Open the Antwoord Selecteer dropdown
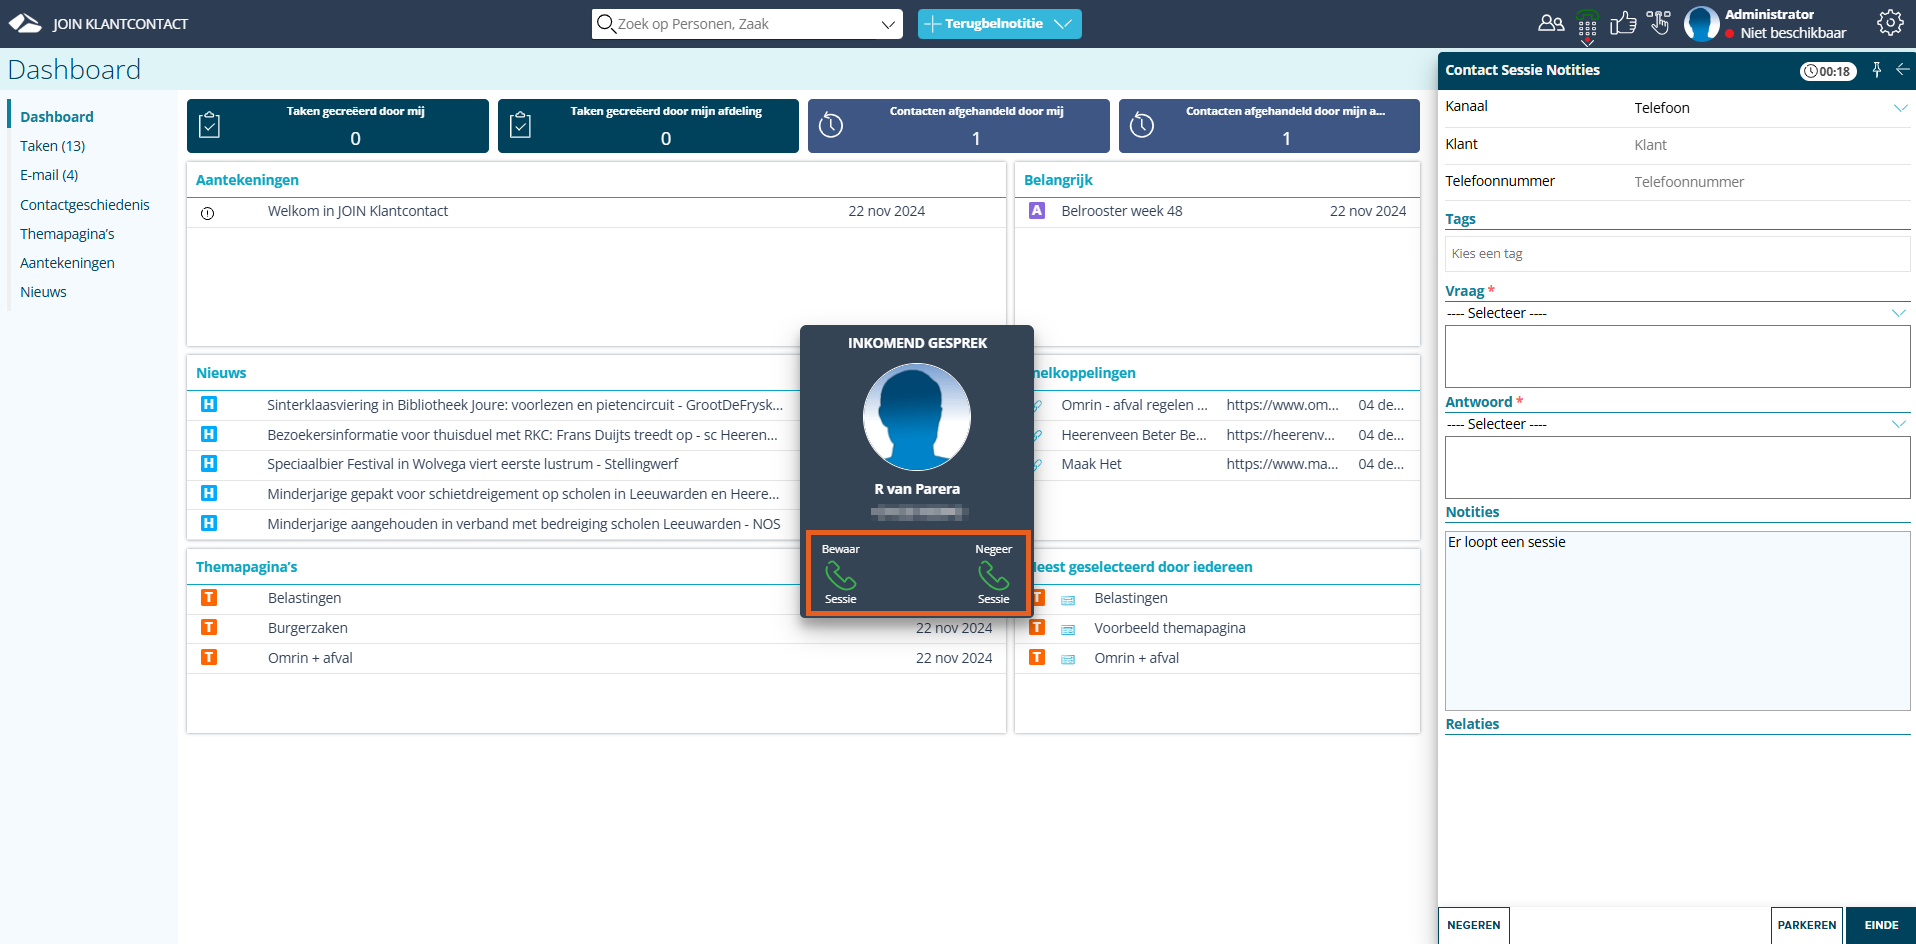 pos(1677,424)
